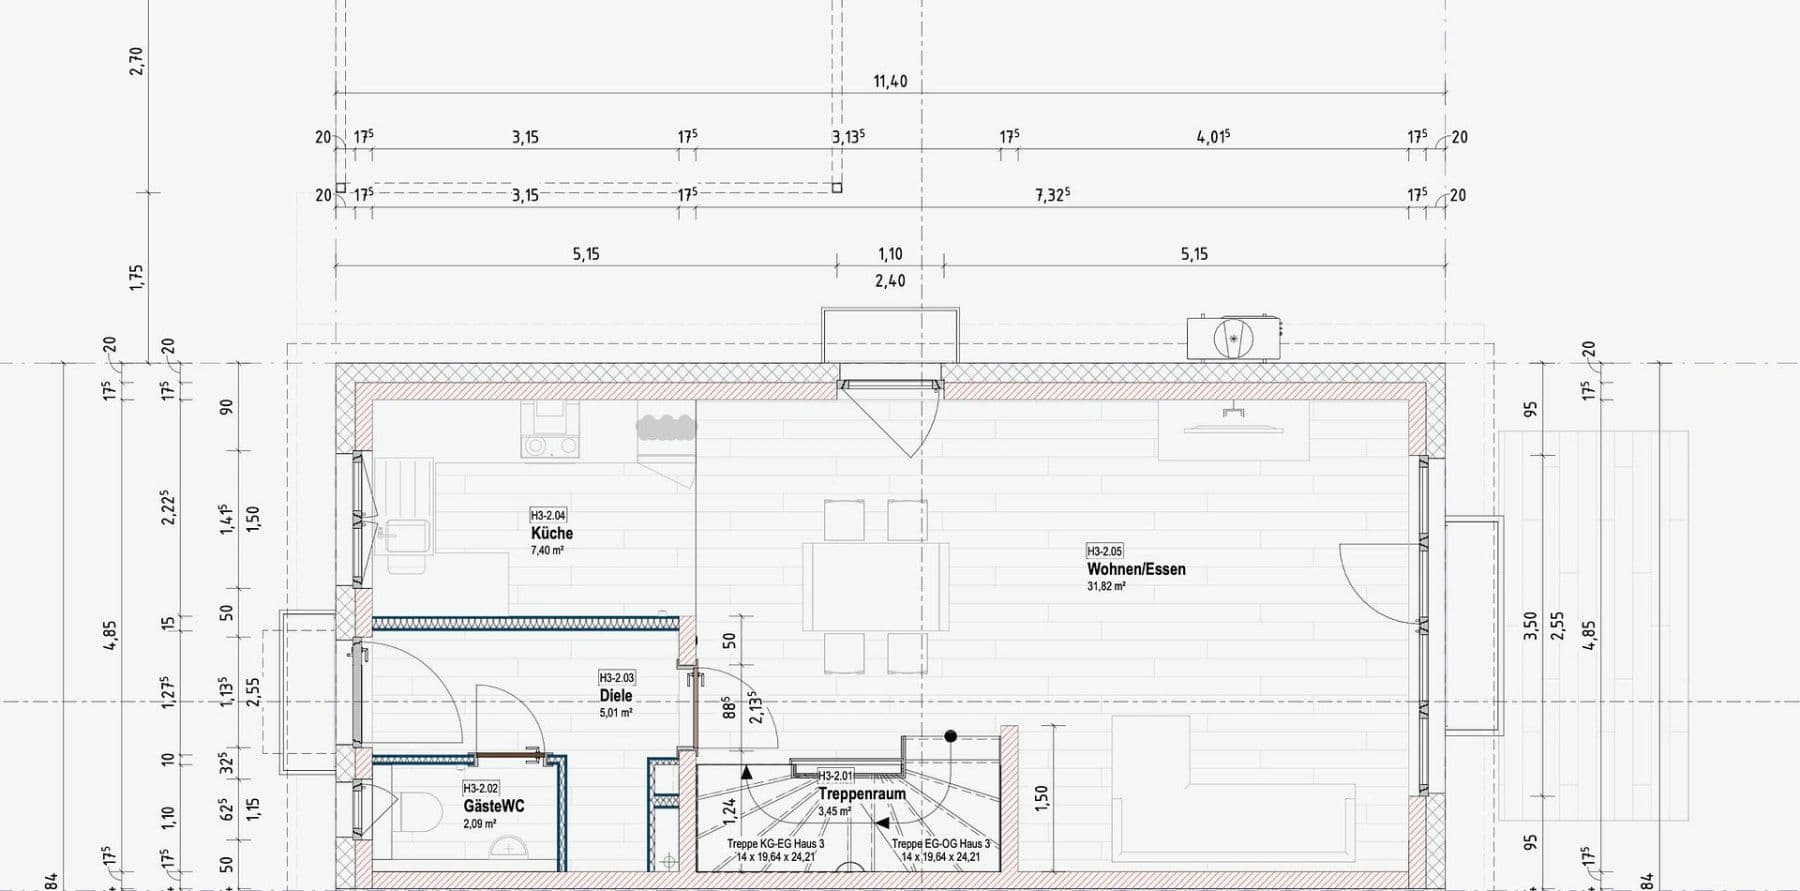Select the semicircular washbasin in GästeWC

click(x=509, y=849)
